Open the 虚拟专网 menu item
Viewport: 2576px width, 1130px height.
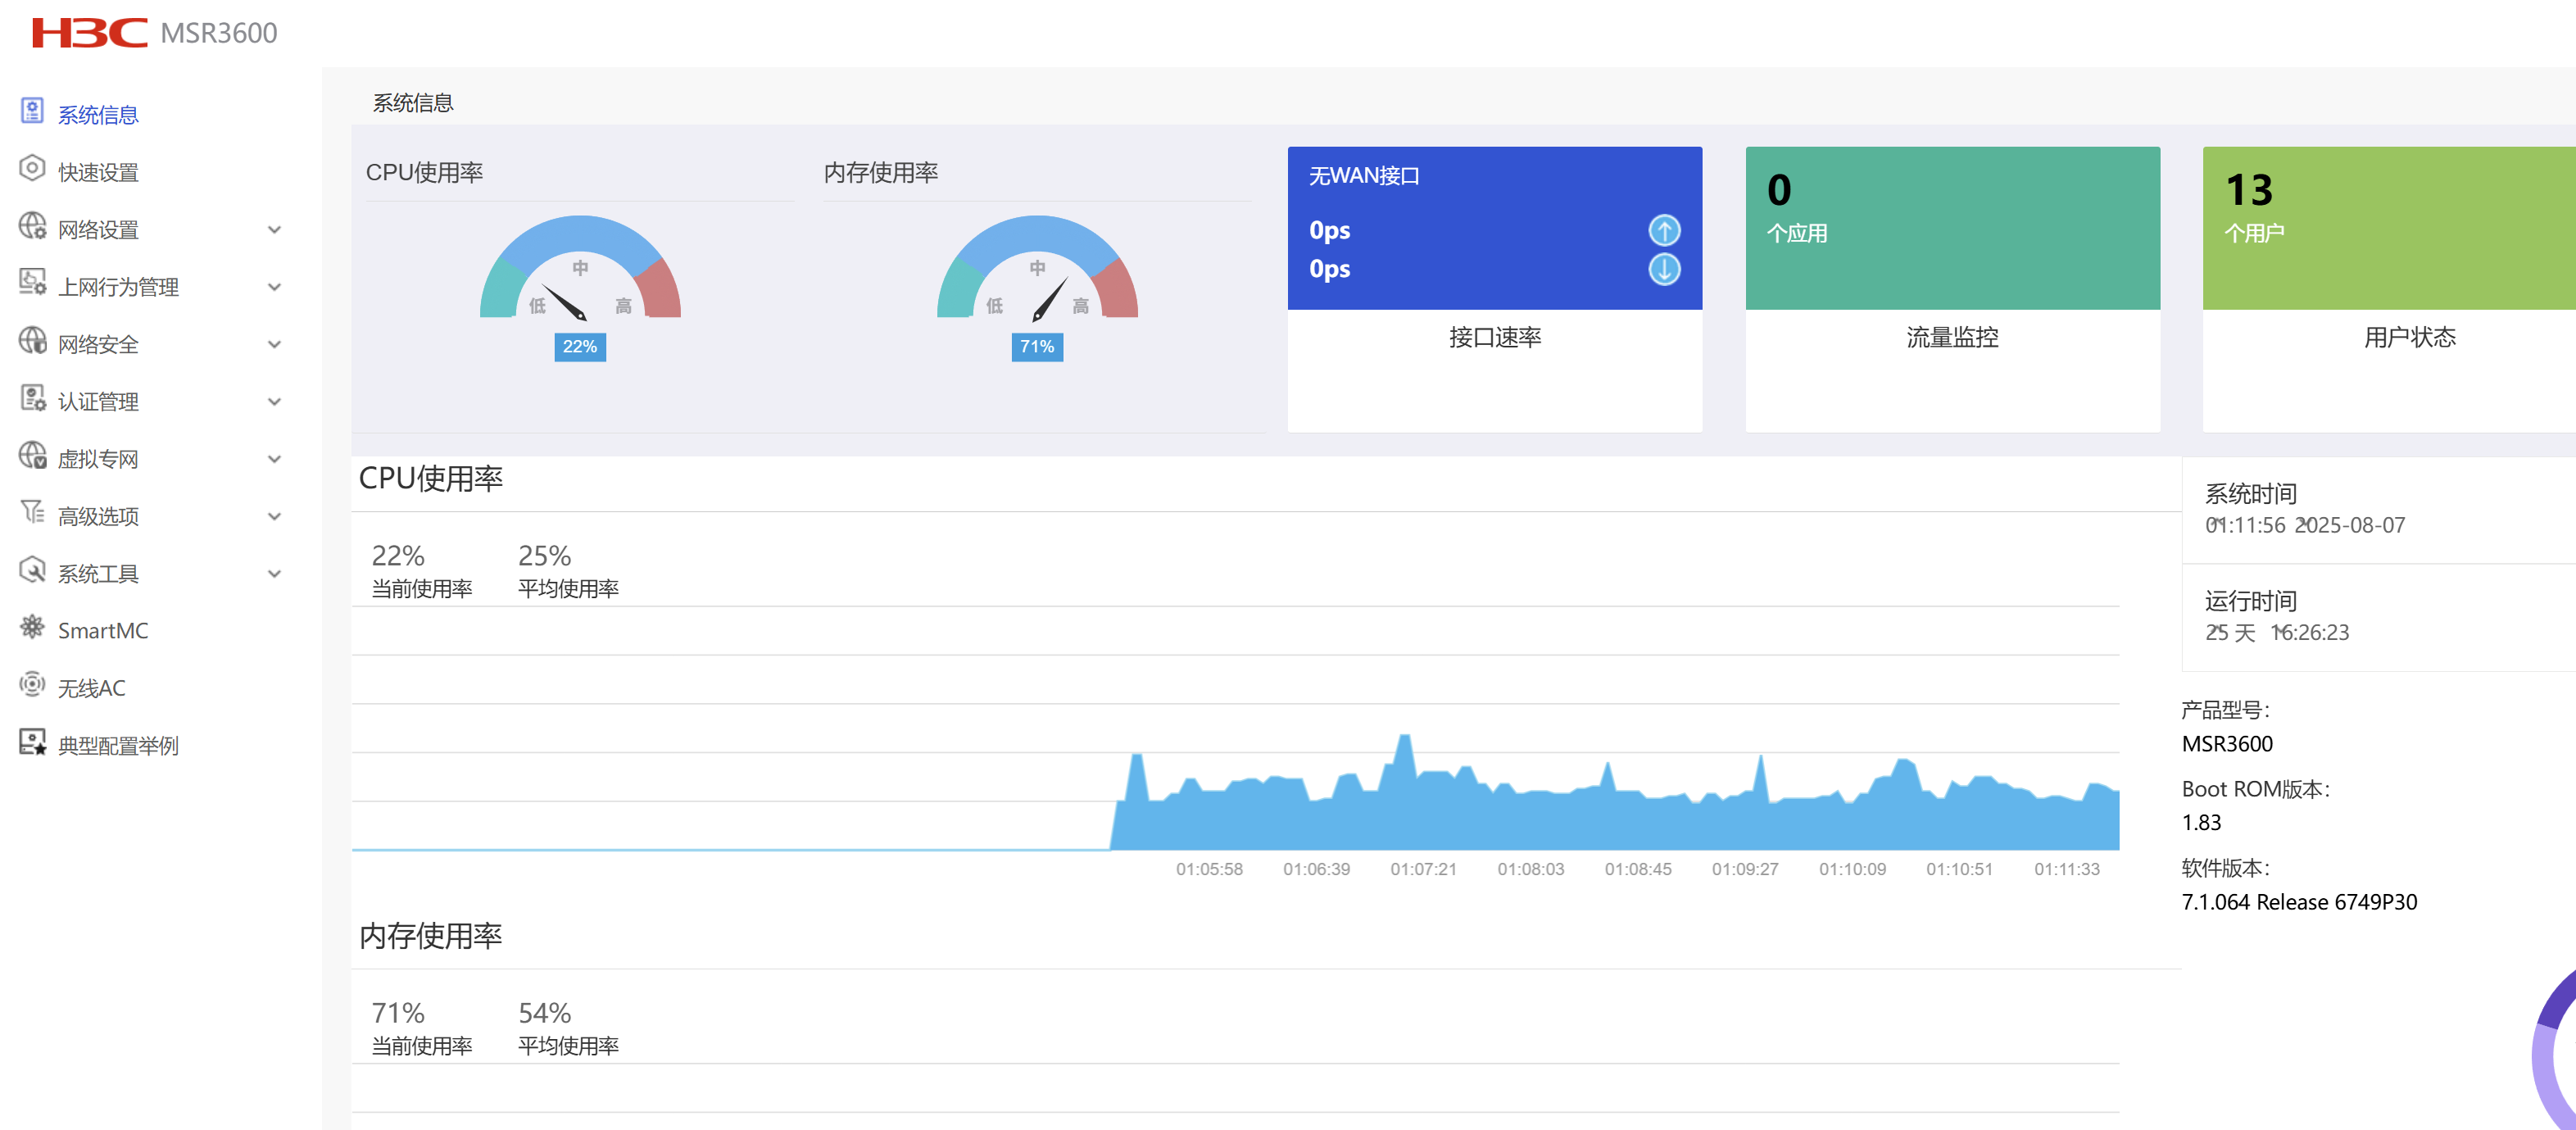click(x=98, y=459)
